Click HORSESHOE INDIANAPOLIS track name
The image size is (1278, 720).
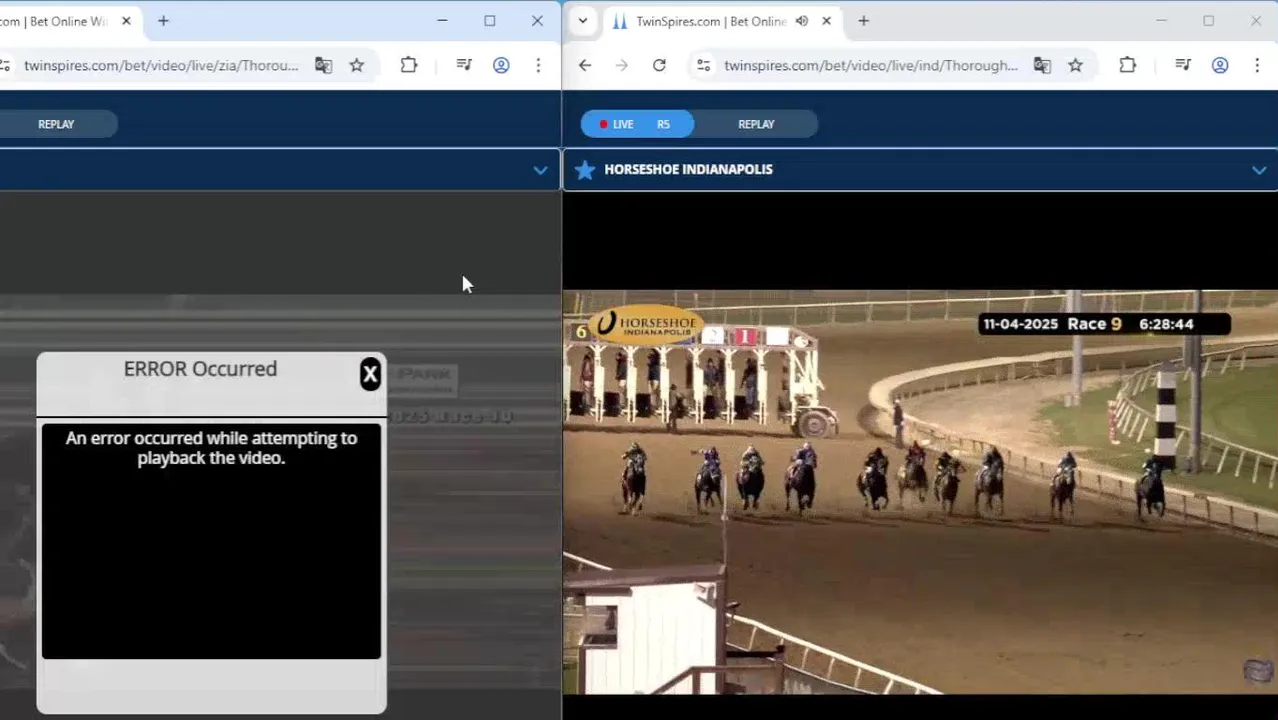click(688, 169)
